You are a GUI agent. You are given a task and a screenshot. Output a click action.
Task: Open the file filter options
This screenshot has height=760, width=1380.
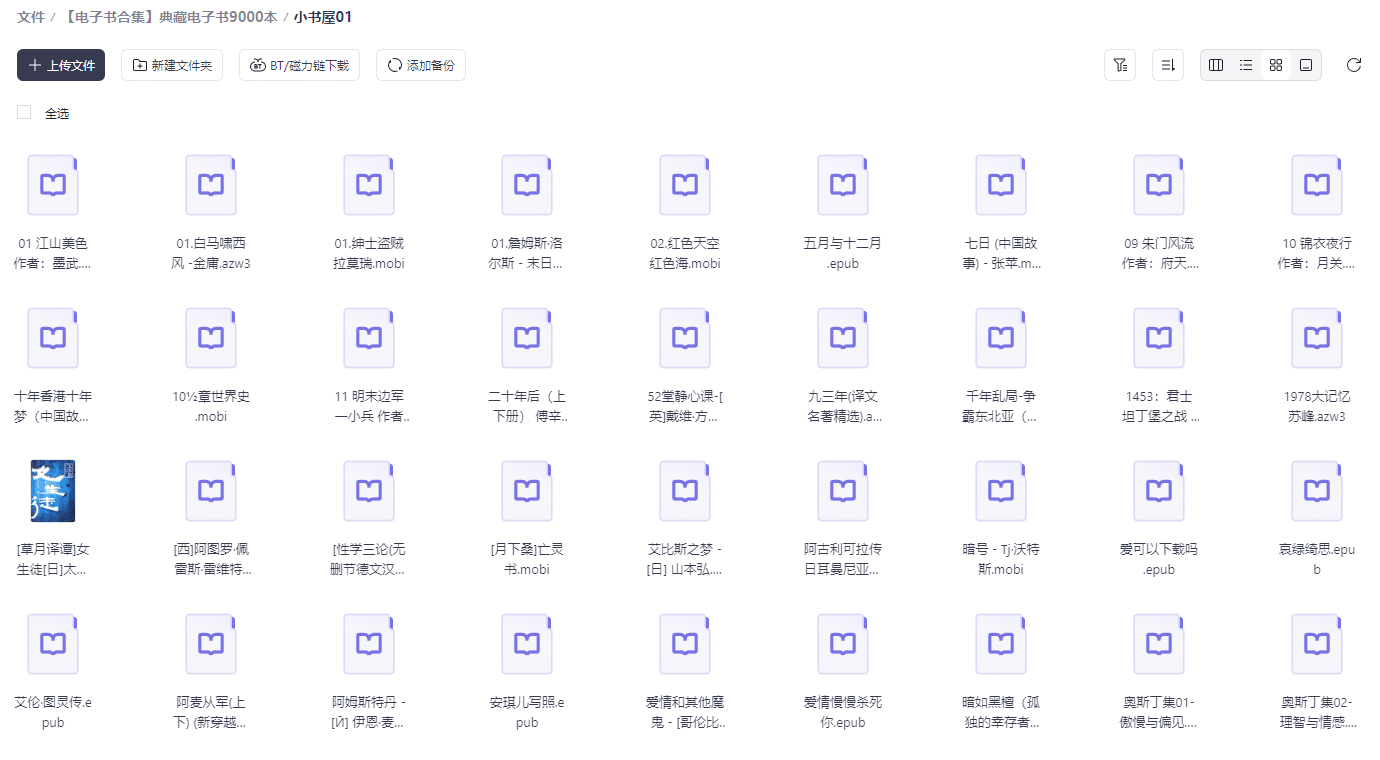1120,65
